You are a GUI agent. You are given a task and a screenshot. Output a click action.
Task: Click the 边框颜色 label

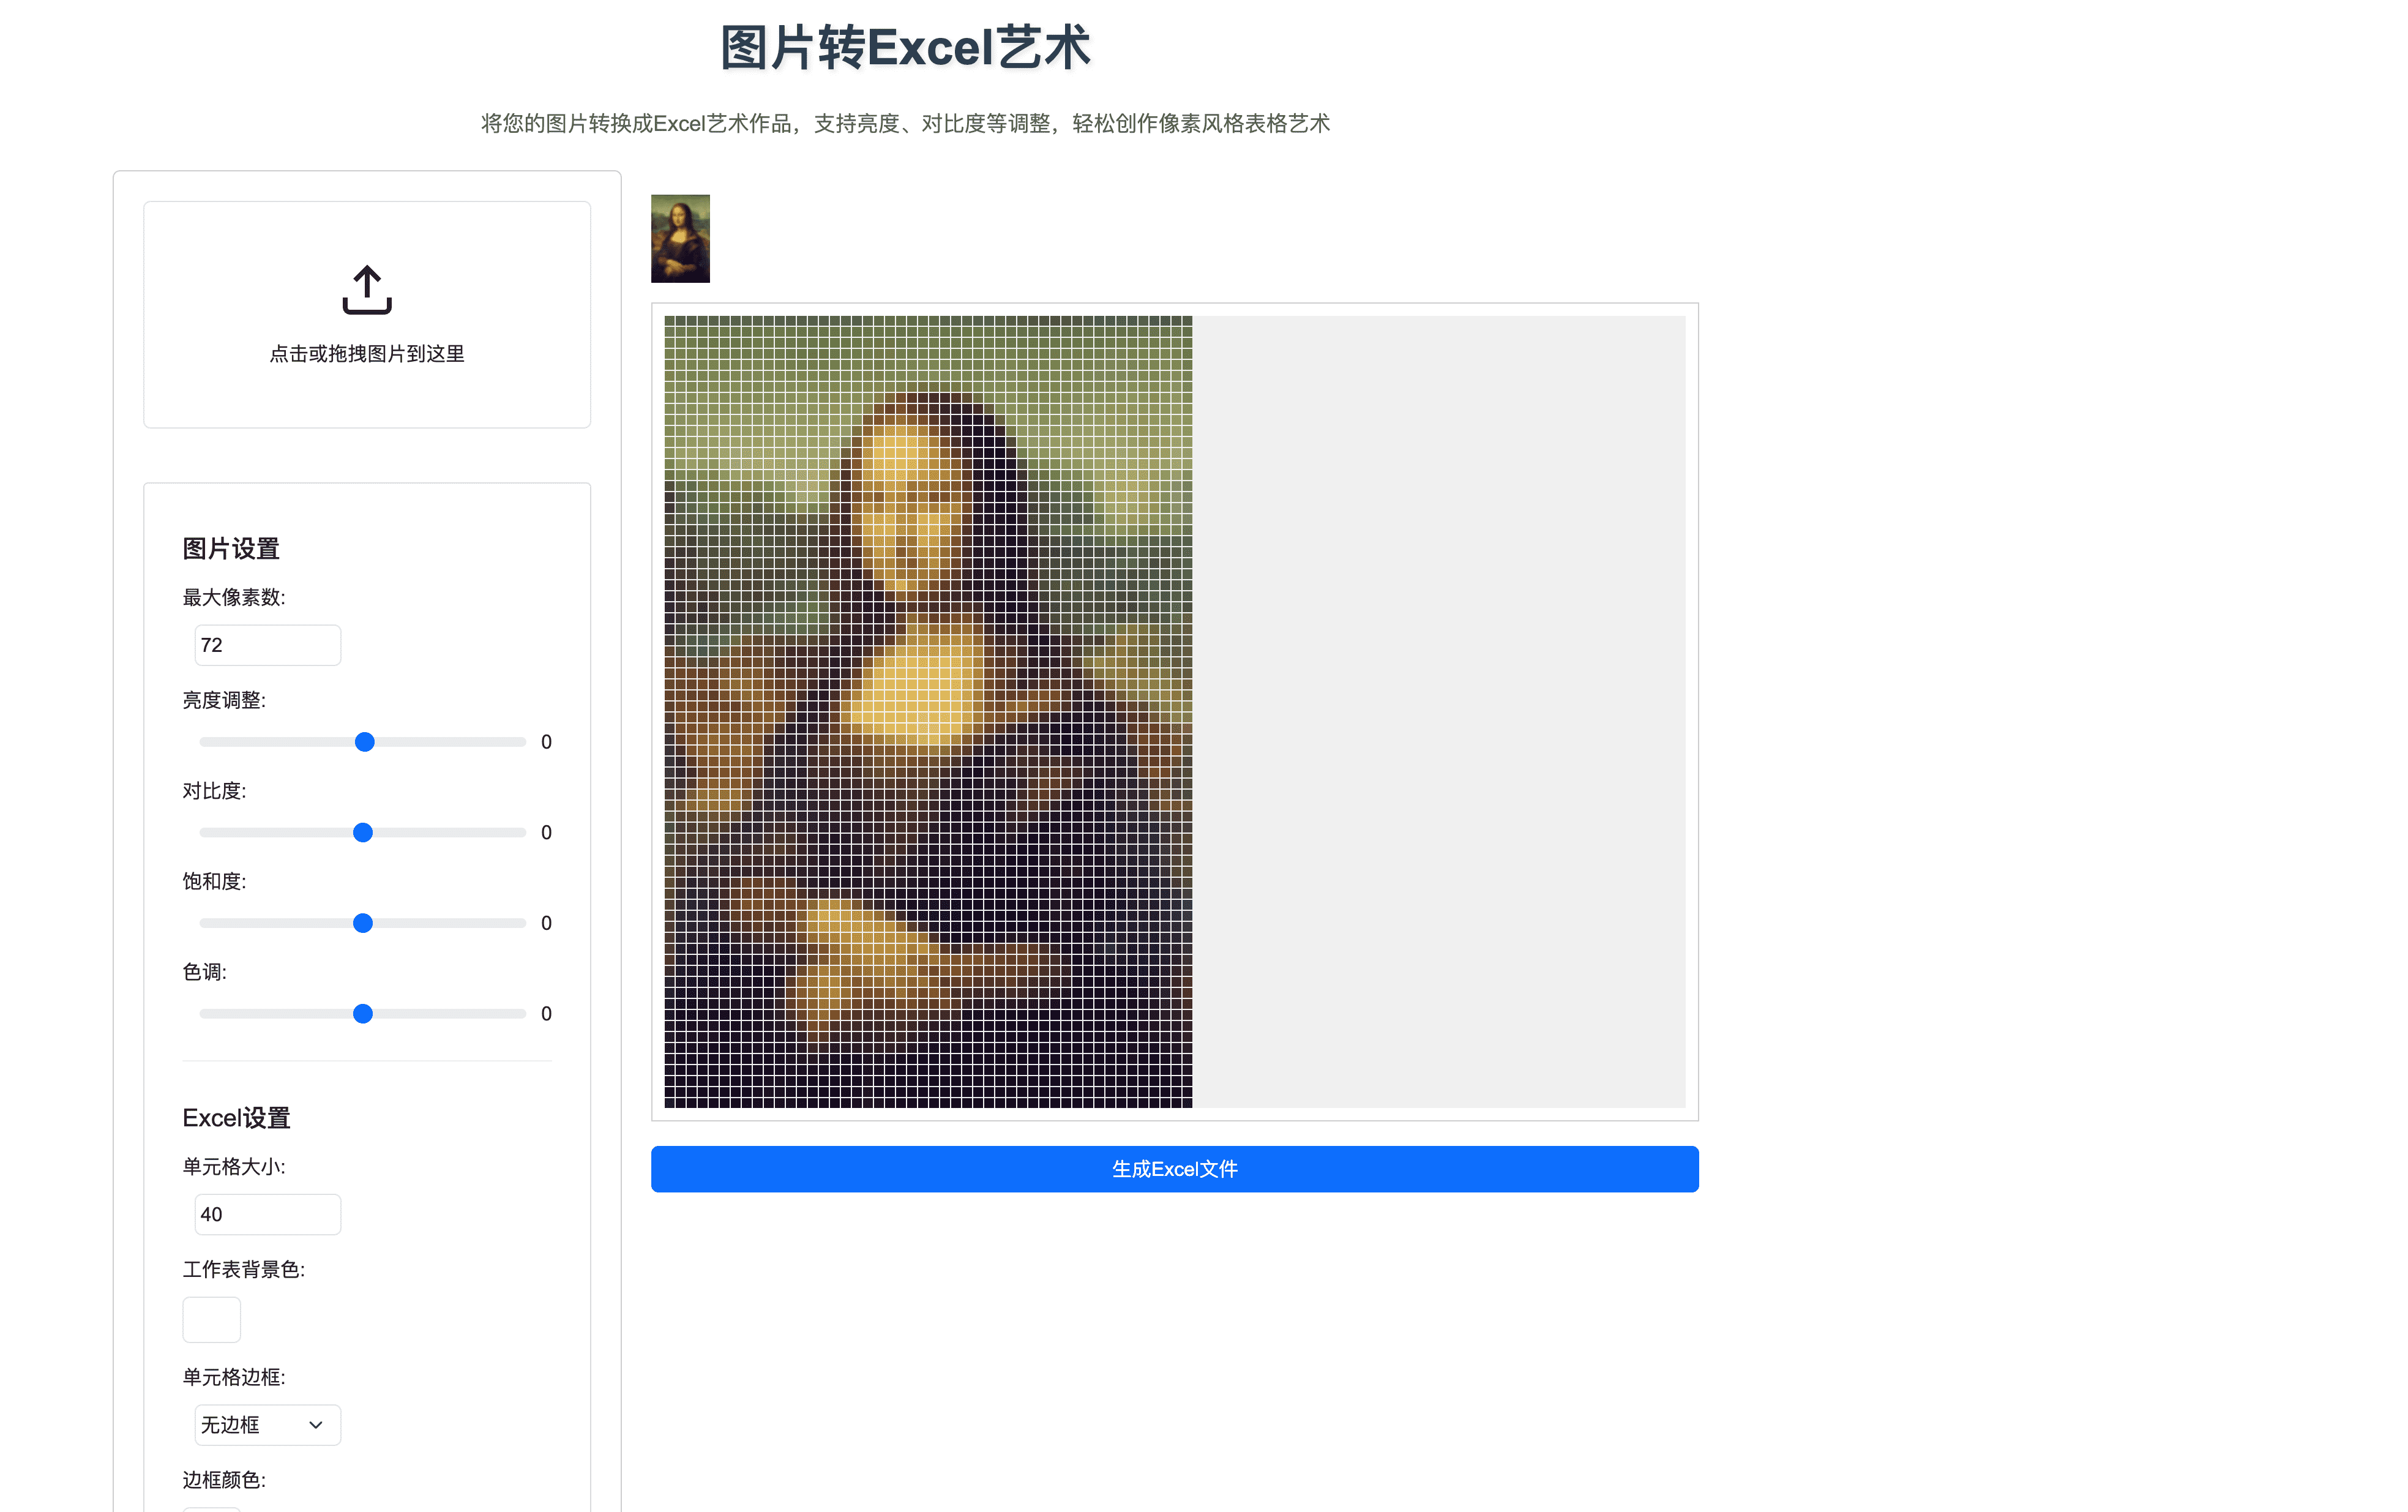224,1480
